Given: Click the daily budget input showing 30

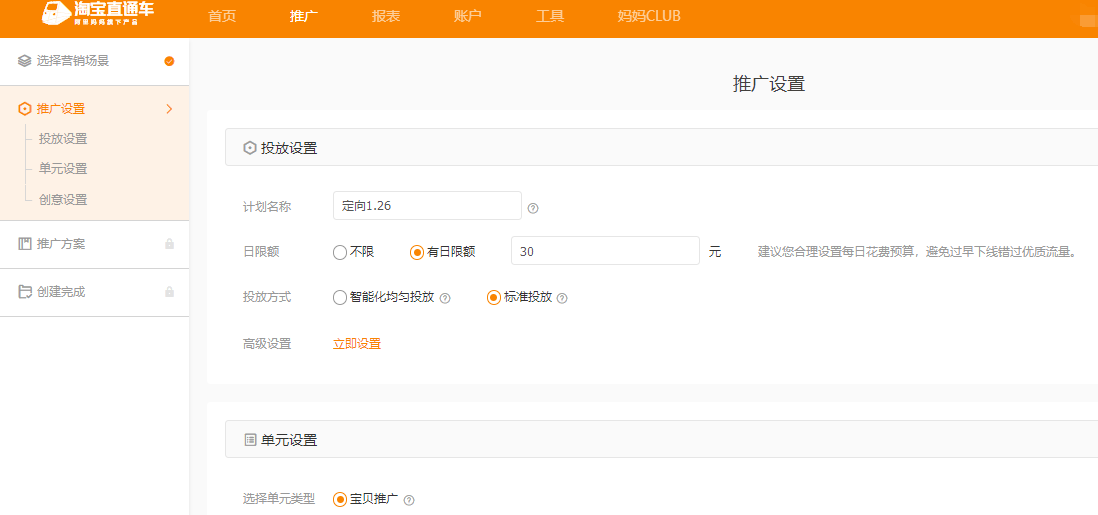Looking at the screenshot, I should (604, 251).
